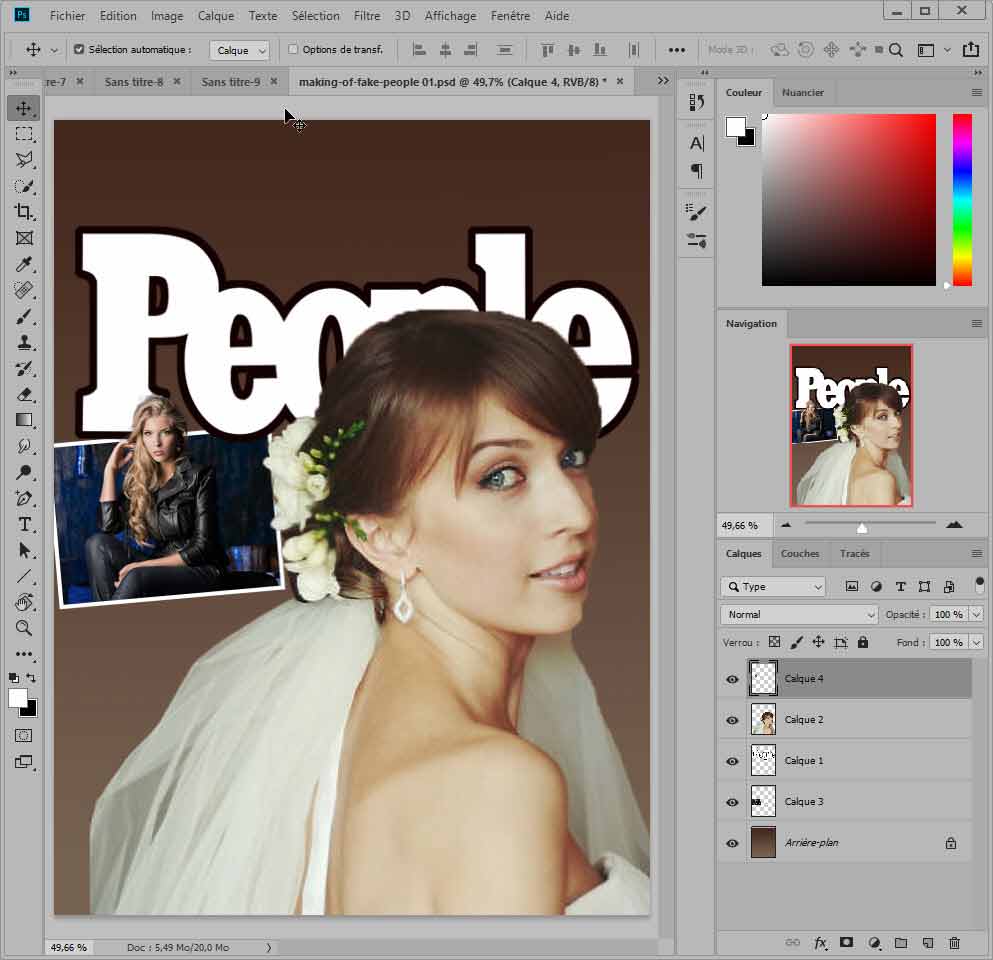The image size is (993, 960).
Task: Pick the Line tool
Action: click(23, 576)
